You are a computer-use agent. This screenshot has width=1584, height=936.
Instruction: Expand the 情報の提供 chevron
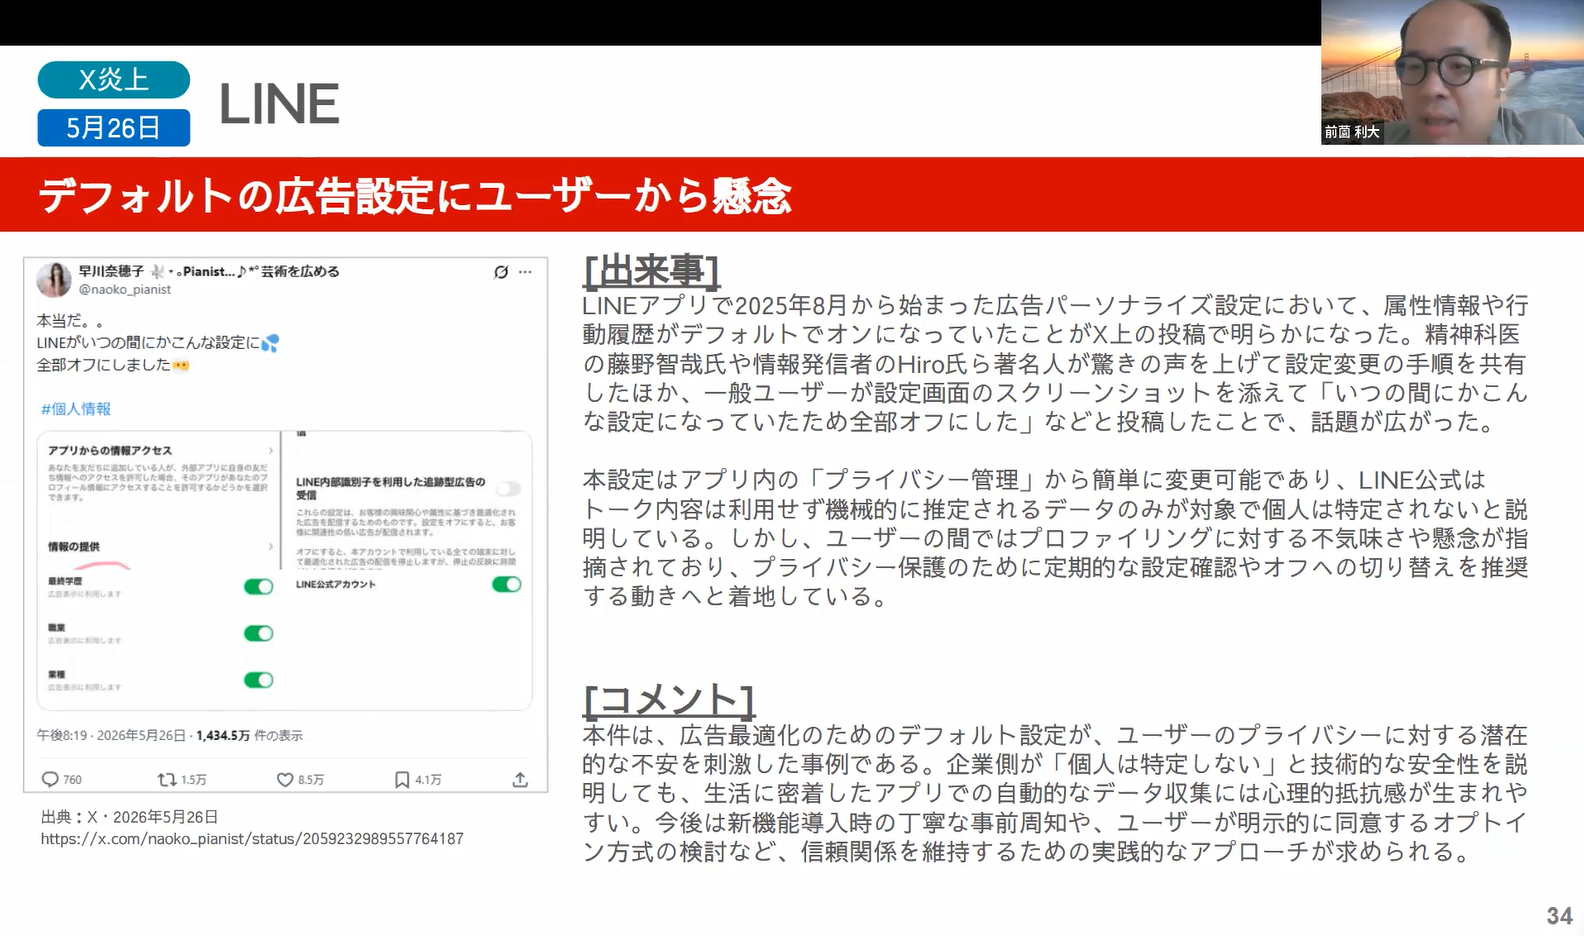pyautogui.click(x=271, y=546)
